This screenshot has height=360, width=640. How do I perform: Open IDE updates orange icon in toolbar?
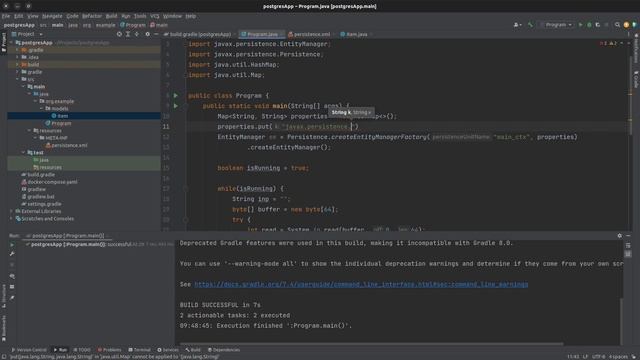coord(626,25)
